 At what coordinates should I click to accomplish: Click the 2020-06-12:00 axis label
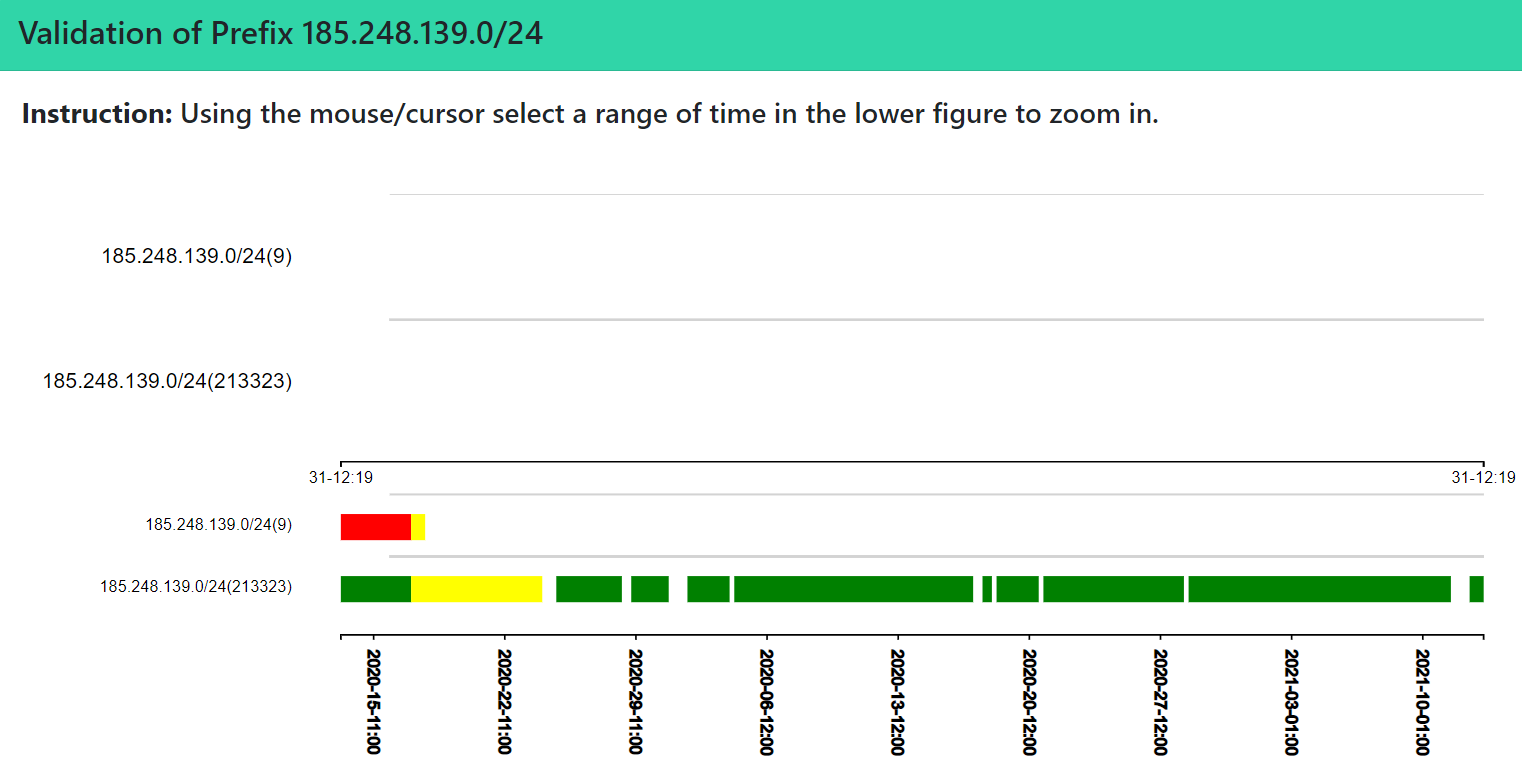(x=767, y=701)
